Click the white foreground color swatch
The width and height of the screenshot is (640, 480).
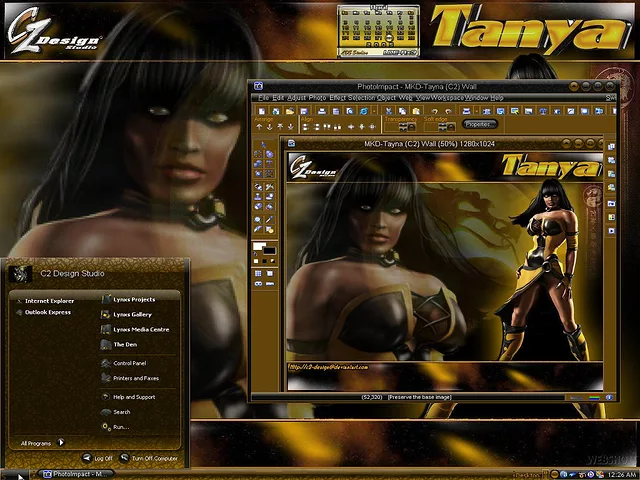pos(259,246)
